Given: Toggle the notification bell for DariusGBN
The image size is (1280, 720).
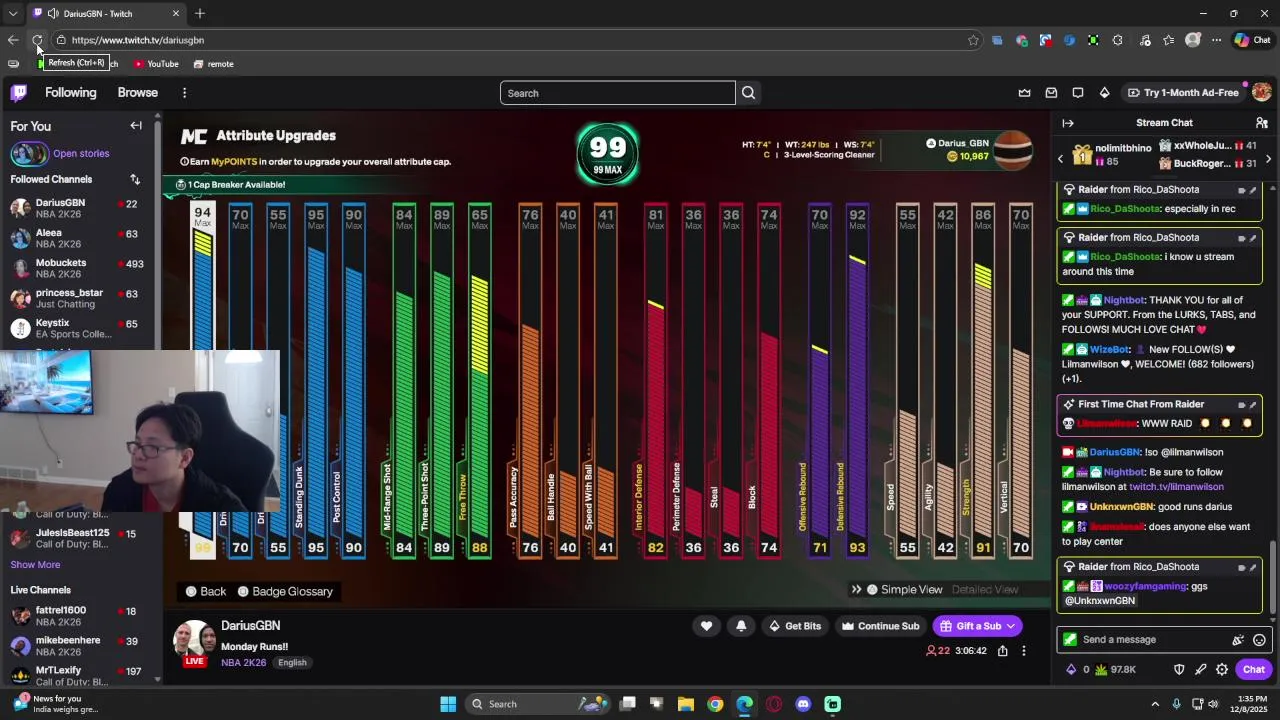Looking at the screenshot, I should point(741,626).
